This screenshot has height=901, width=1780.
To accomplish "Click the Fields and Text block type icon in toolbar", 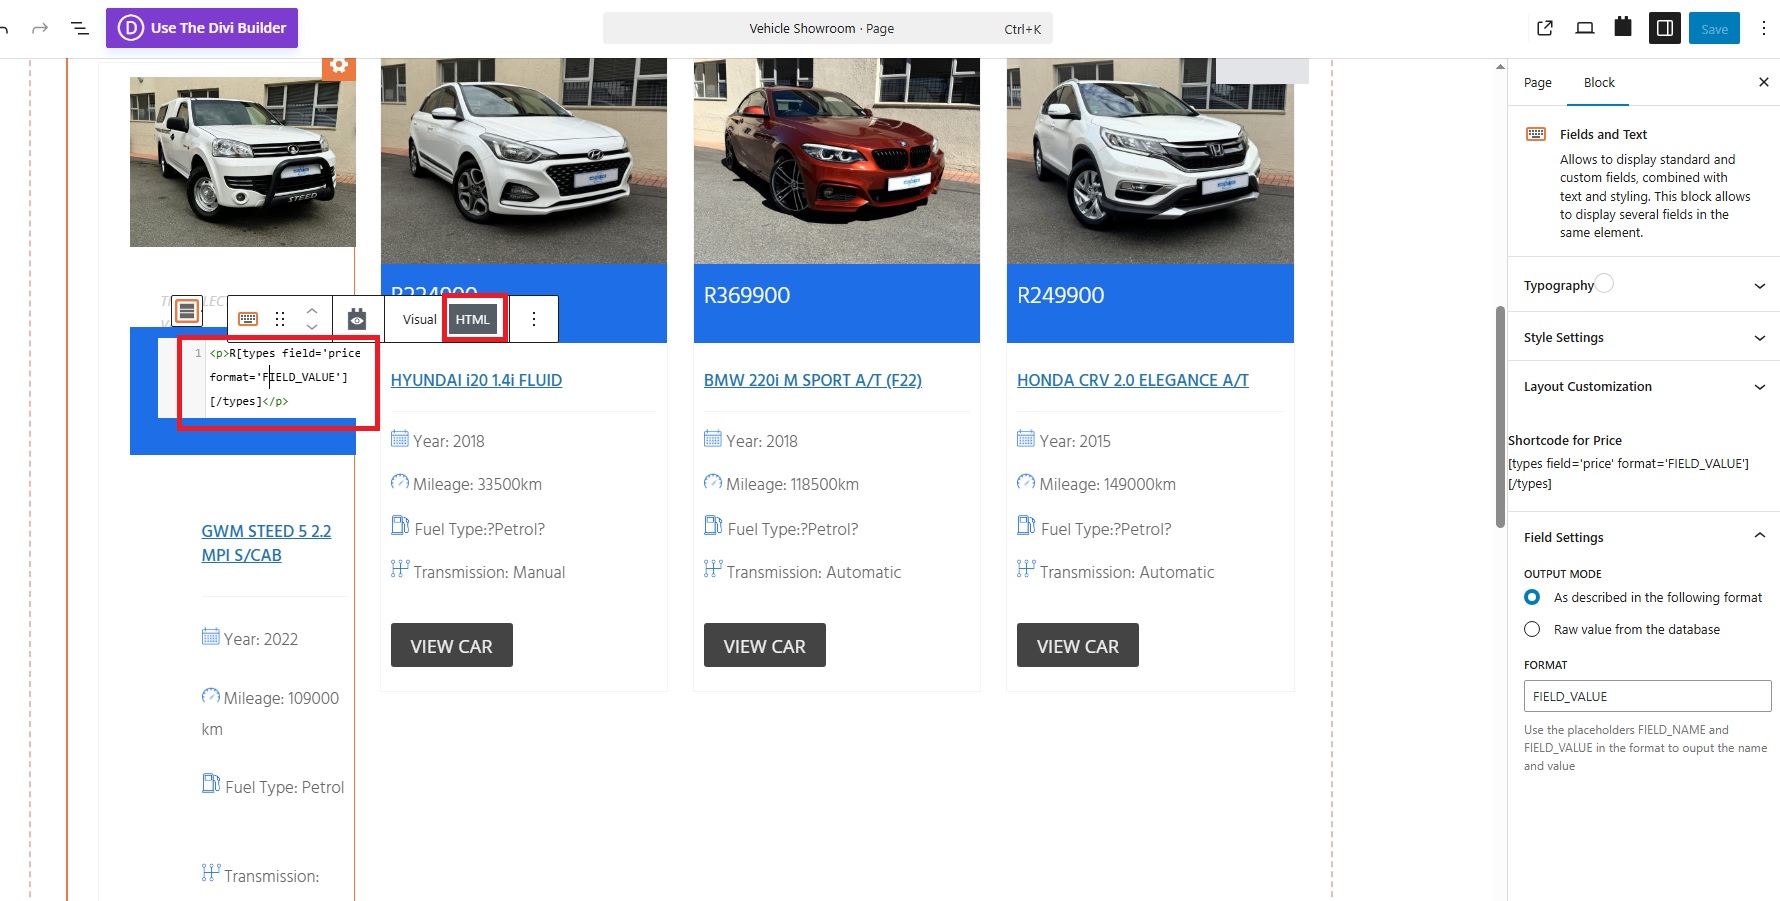I will [248, 319].
